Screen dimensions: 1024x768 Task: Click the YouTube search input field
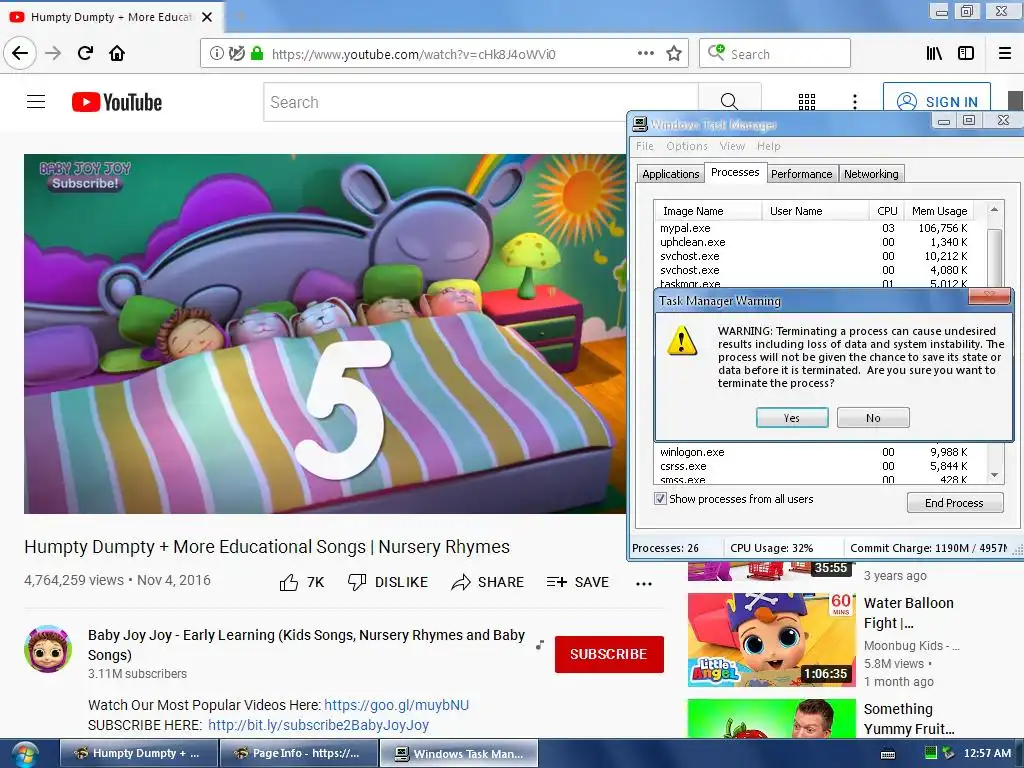pyautogui.click(x=481, y=102)
